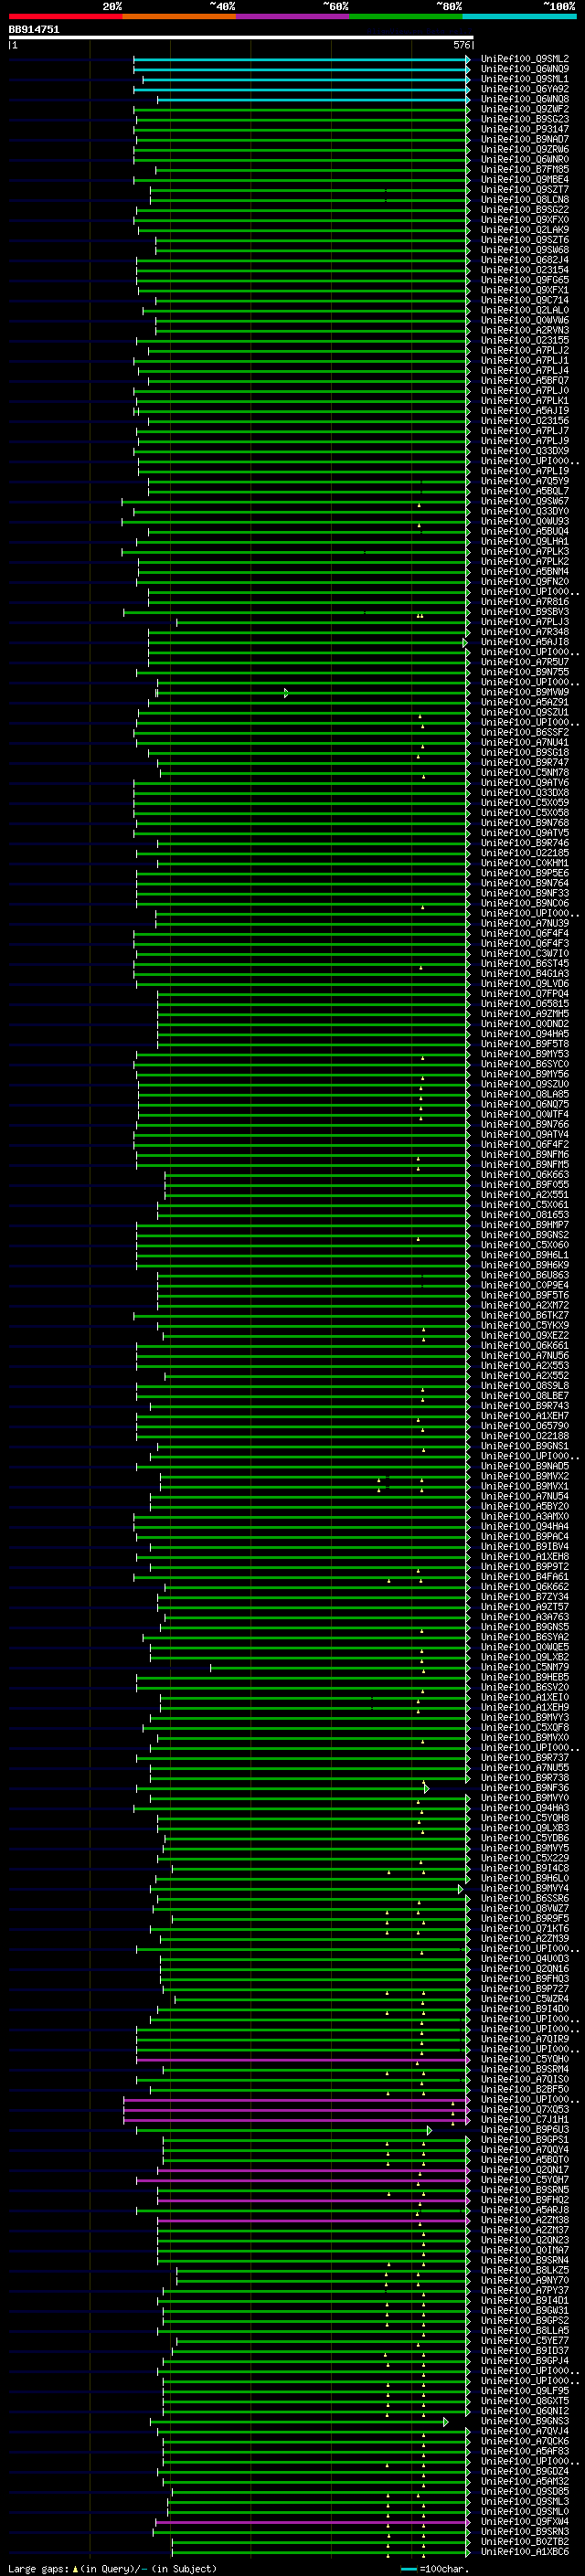The height and width of the screenshot is (2576, 585).
Task: Click label UniRef100_C0P9E4
Action: (525, 1285)
